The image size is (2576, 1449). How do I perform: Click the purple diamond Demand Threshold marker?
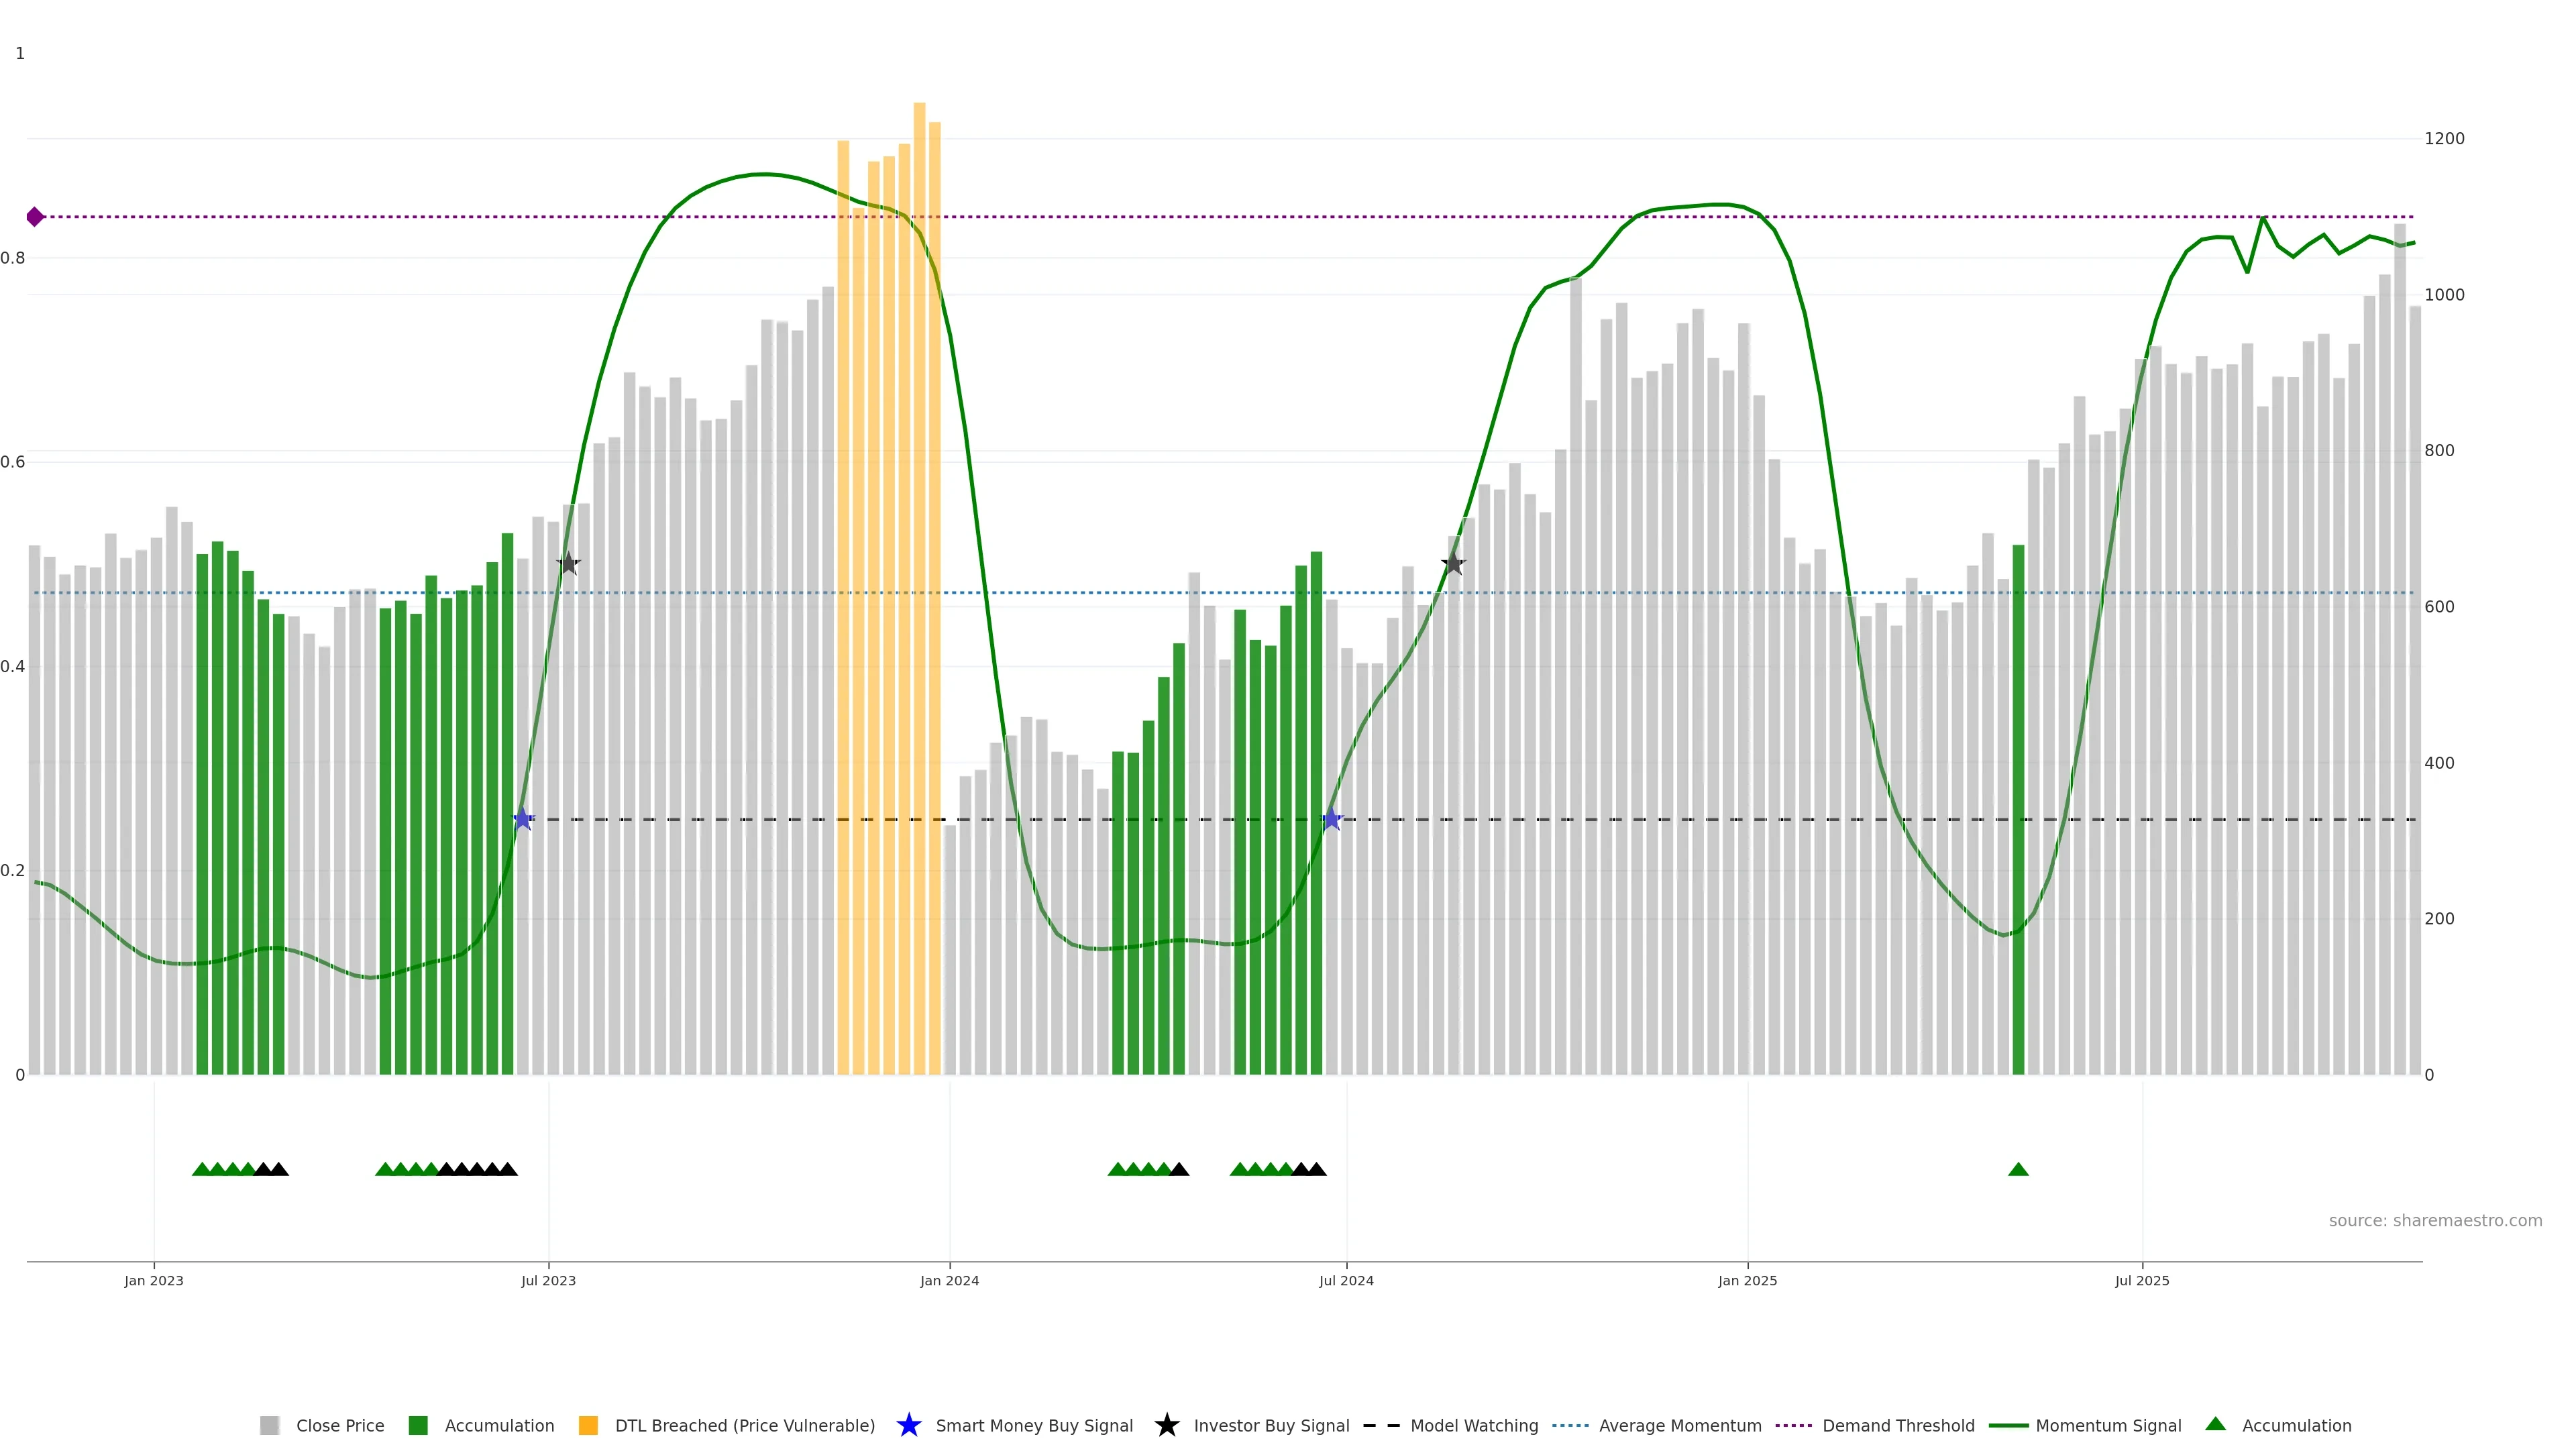click(x=35, y=217)
